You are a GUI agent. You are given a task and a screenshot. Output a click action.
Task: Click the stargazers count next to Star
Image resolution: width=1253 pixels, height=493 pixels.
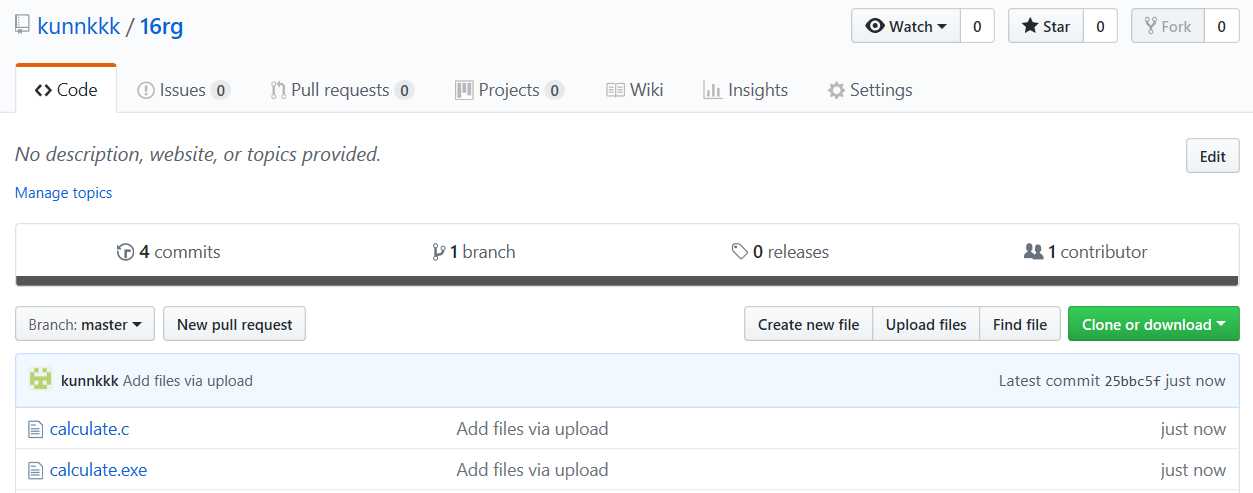(x=1100, y=27)
